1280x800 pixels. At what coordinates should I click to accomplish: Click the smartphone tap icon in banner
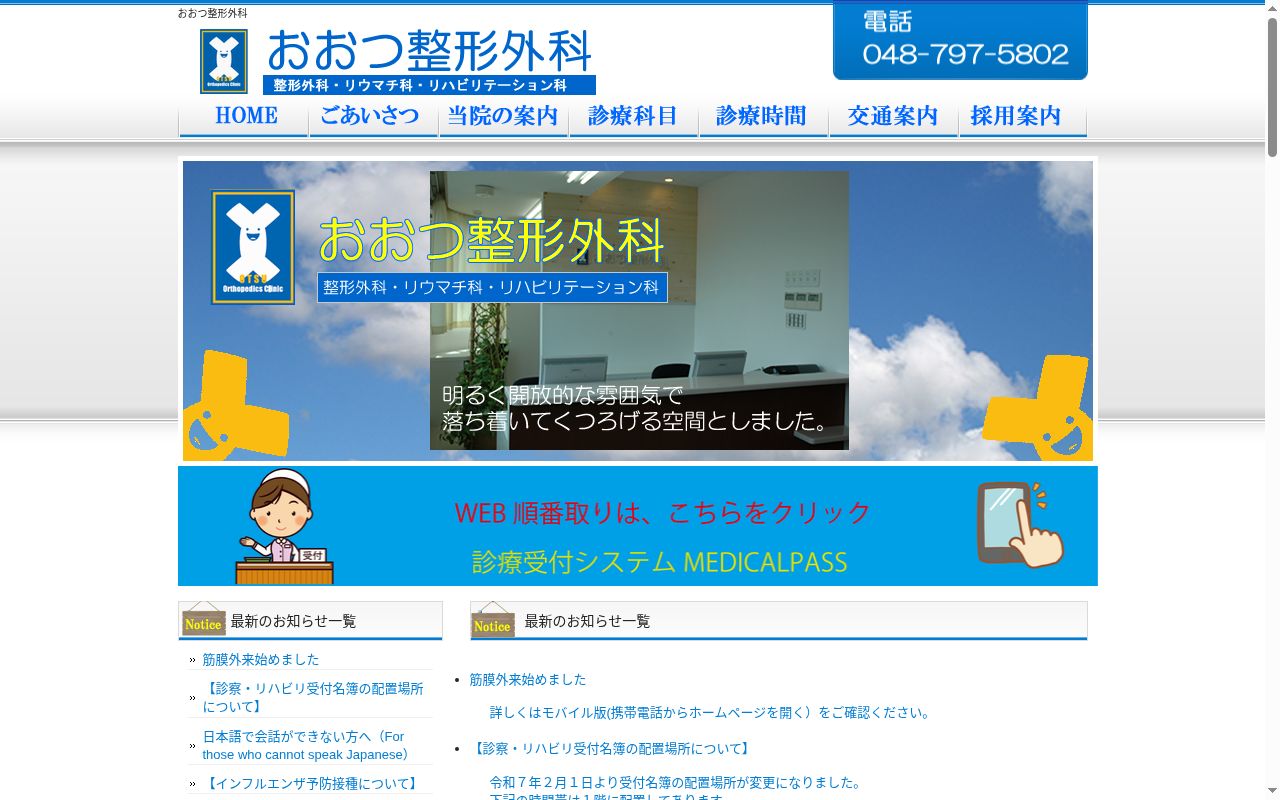point(1020,525)
